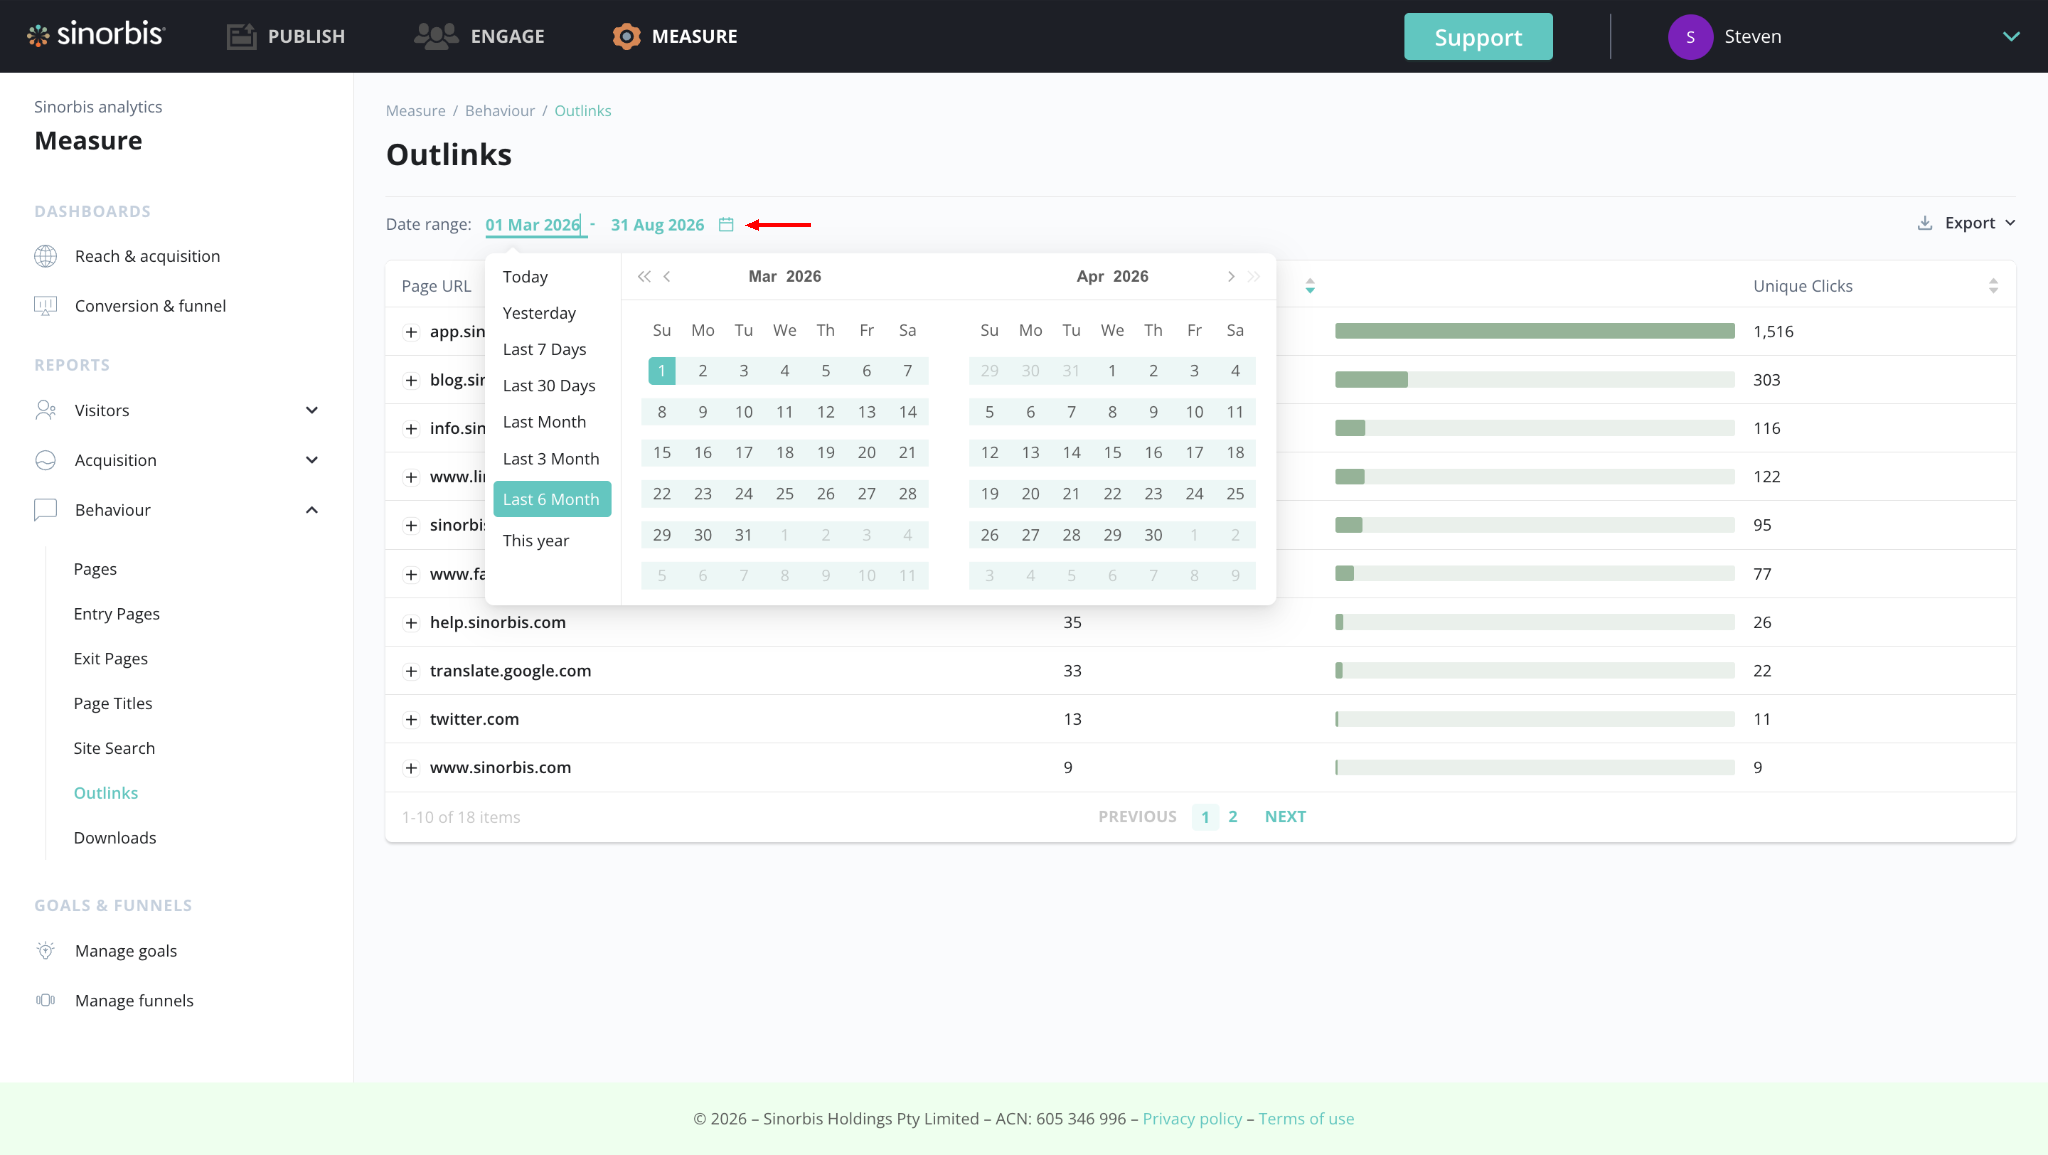
Task: Choose the Last 30 Days preset
Action: pos(549,386)
